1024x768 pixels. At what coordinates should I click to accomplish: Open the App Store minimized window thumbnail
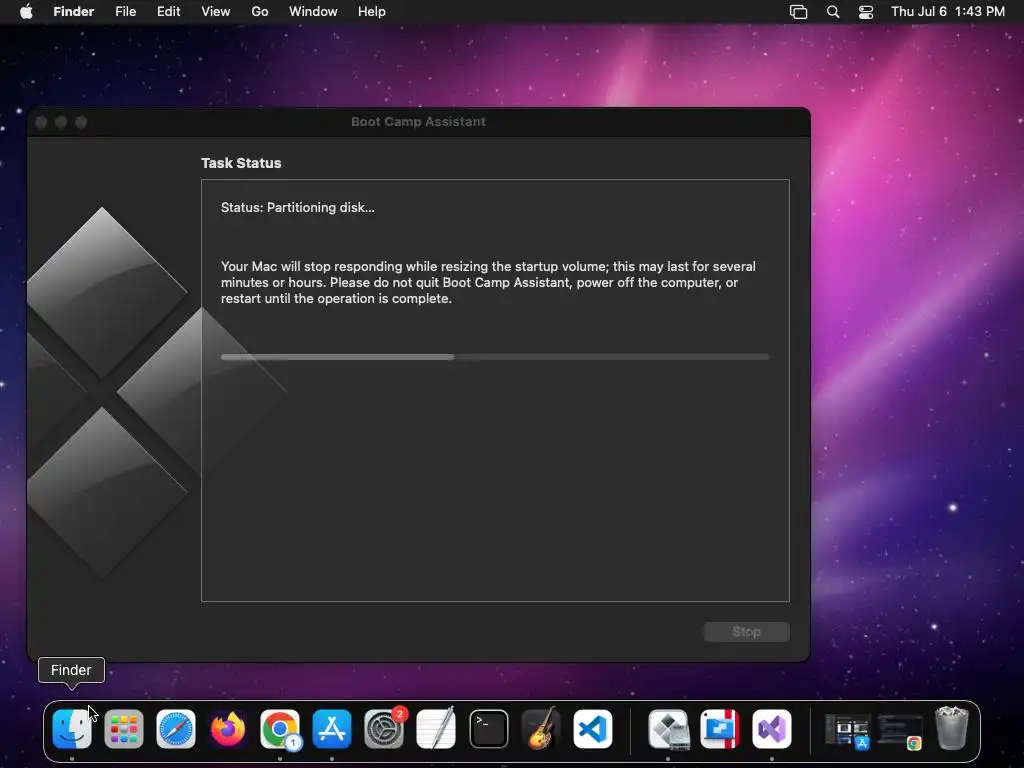tap(848, 731)
